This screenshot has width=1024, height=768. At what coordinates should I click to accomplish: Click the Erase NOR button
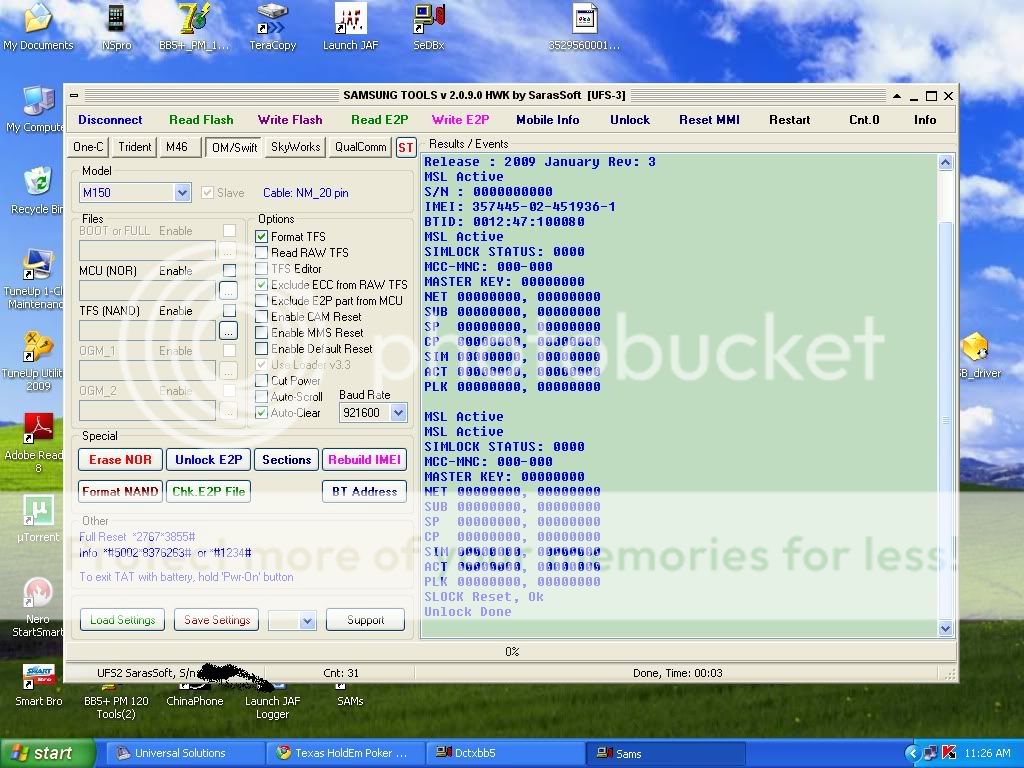click(120, 460)
